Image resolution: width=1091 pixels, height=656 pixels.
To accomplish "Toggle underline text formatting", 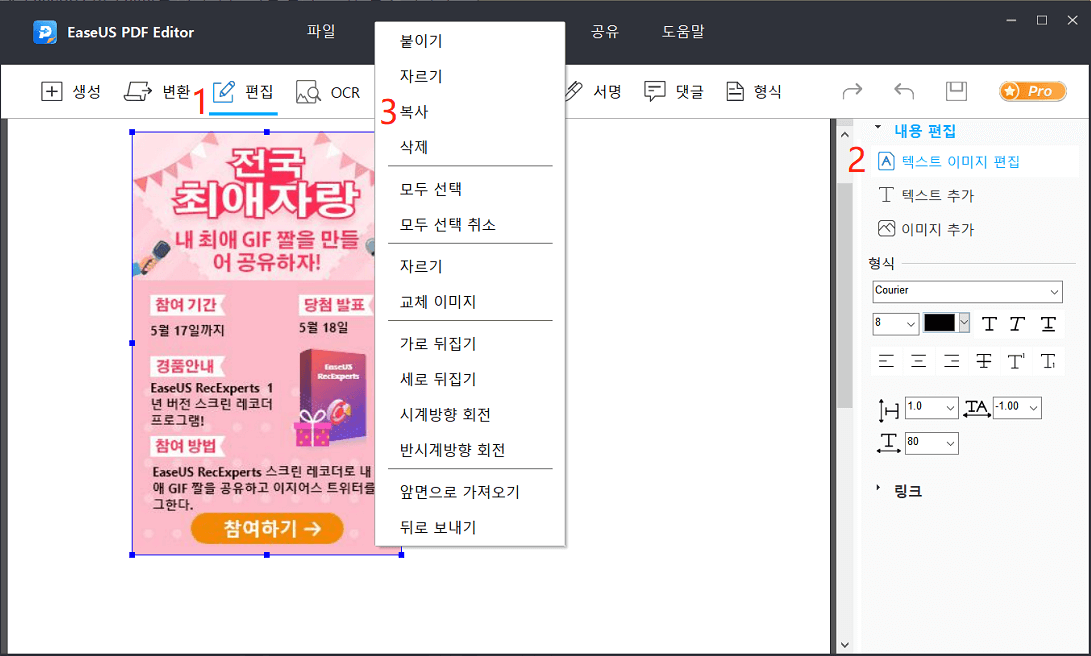I will [1049, 323].
